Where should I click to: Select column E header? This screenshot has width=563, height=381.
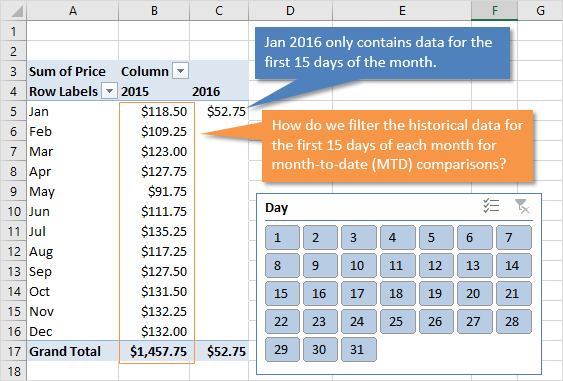click(402, 10)
